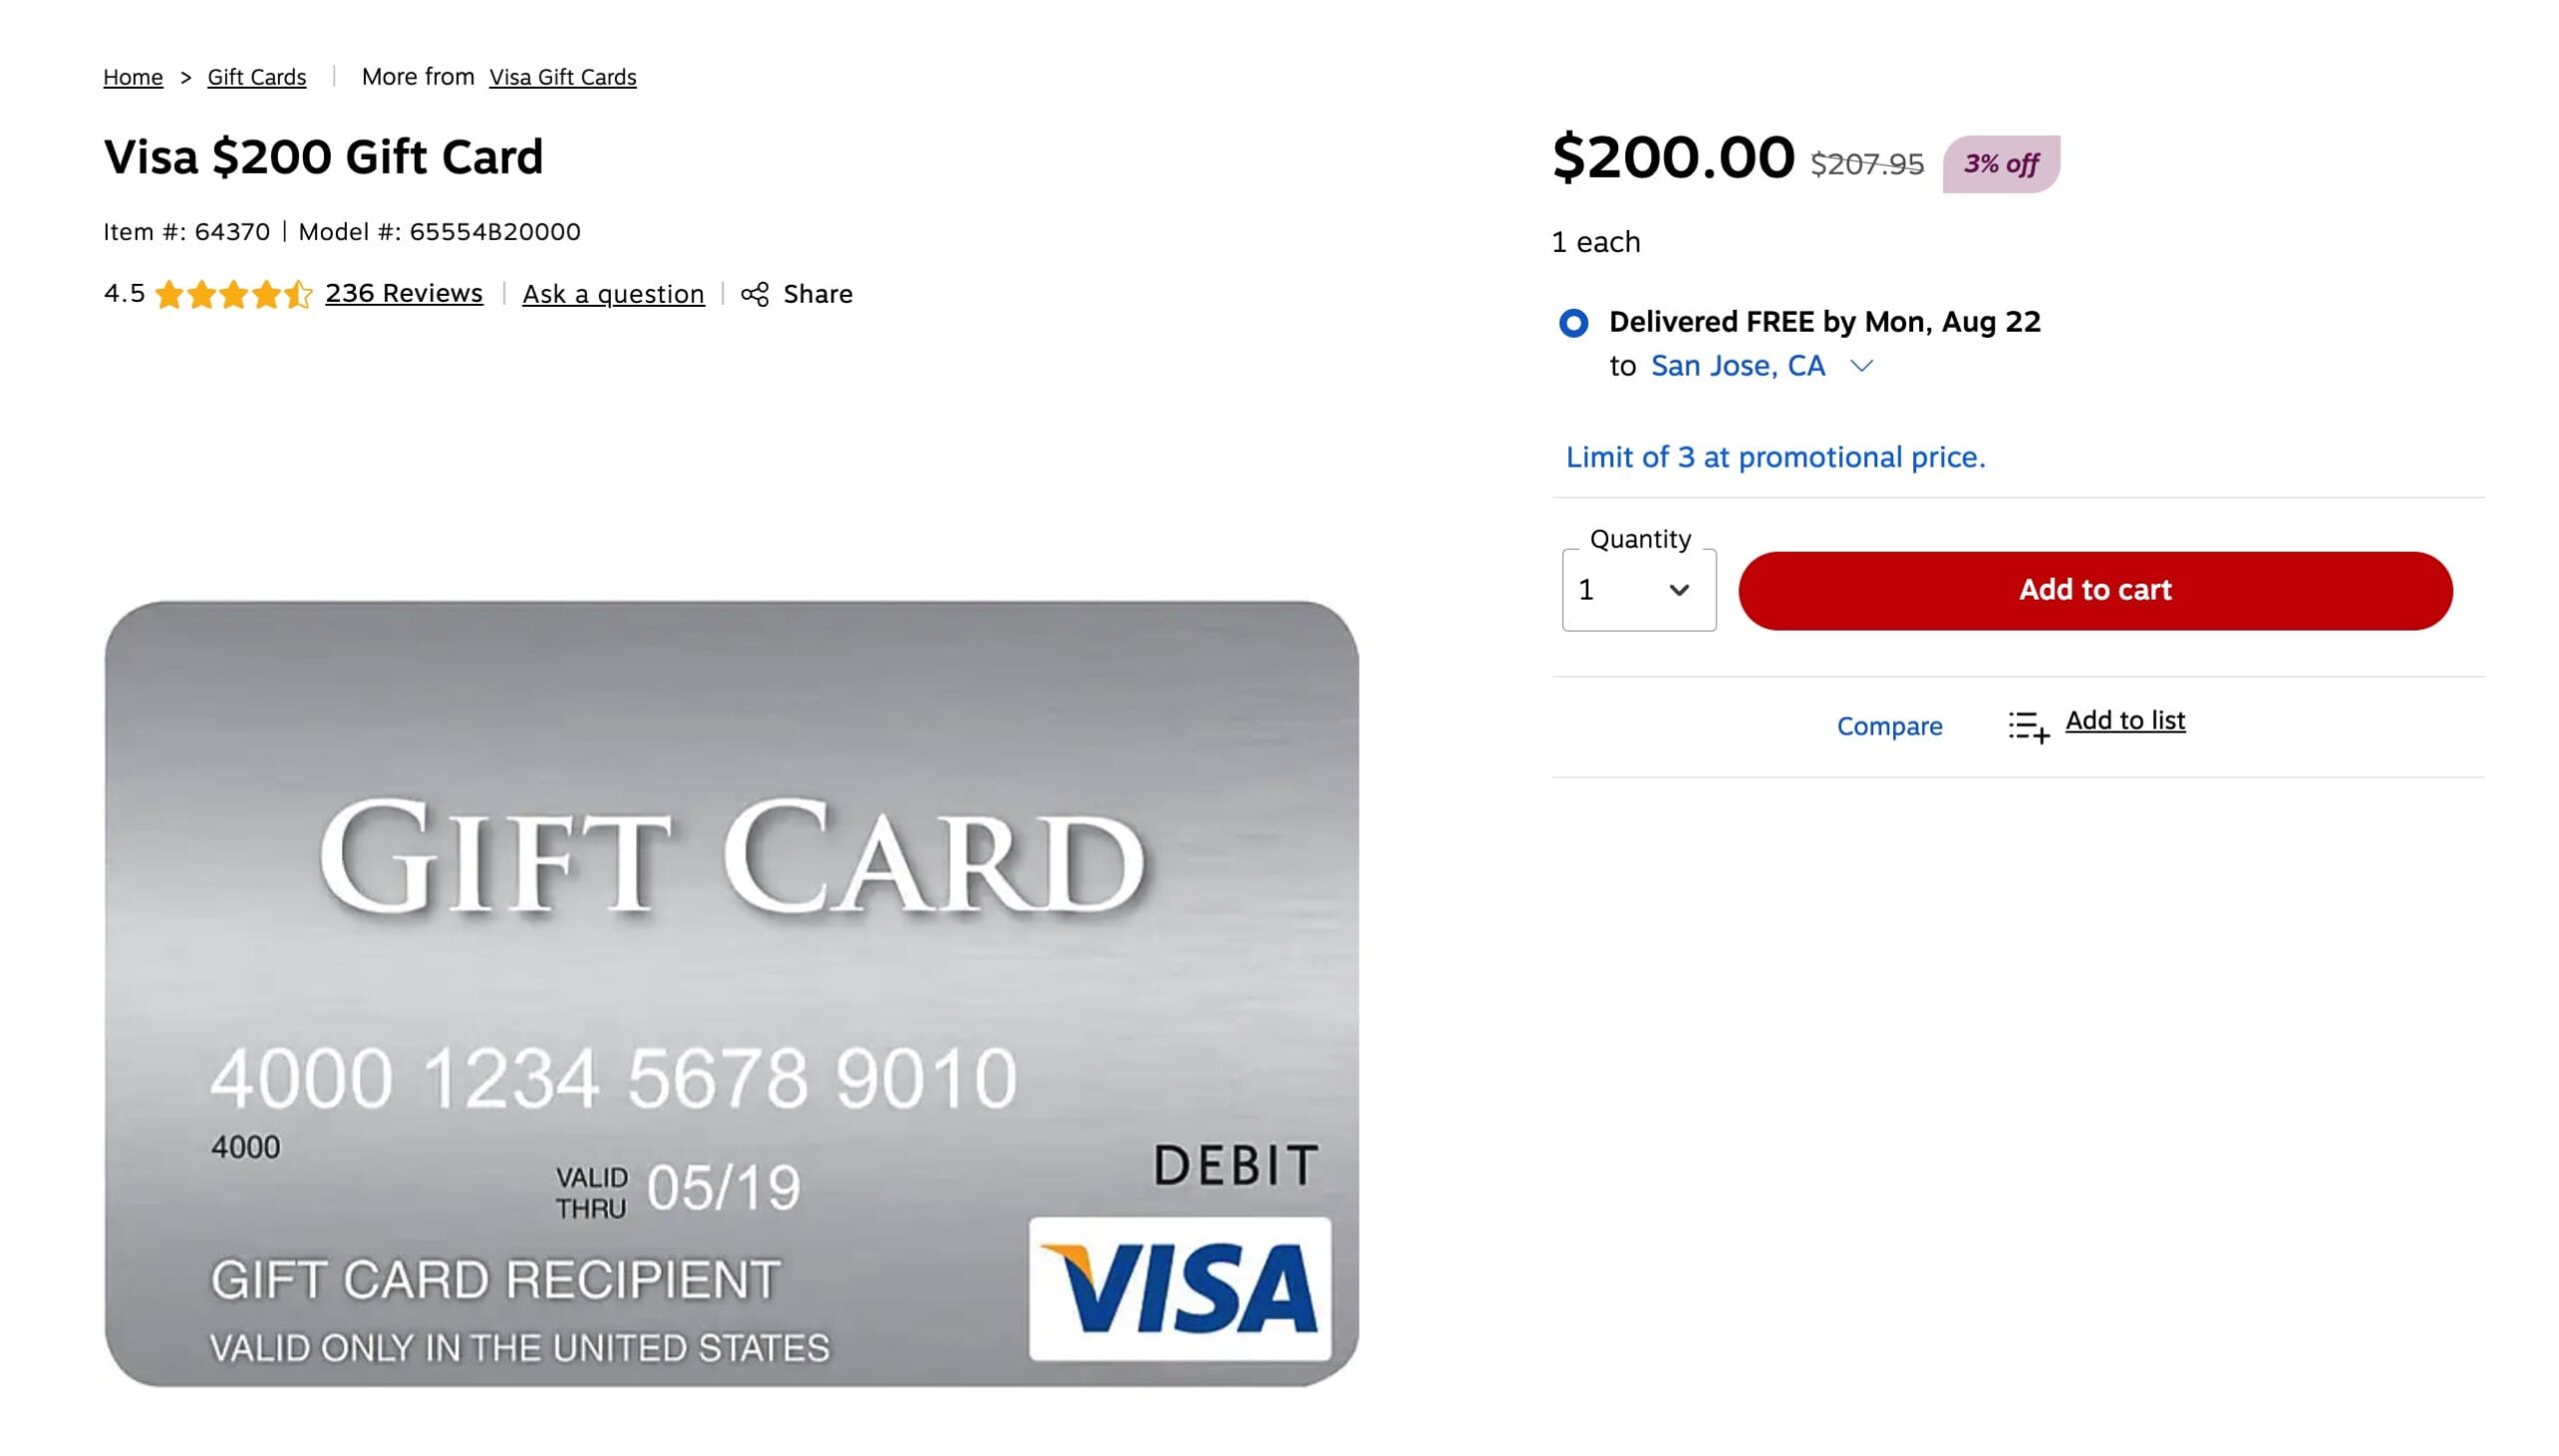Open the Limit of 3 promotional notice

1775,457
